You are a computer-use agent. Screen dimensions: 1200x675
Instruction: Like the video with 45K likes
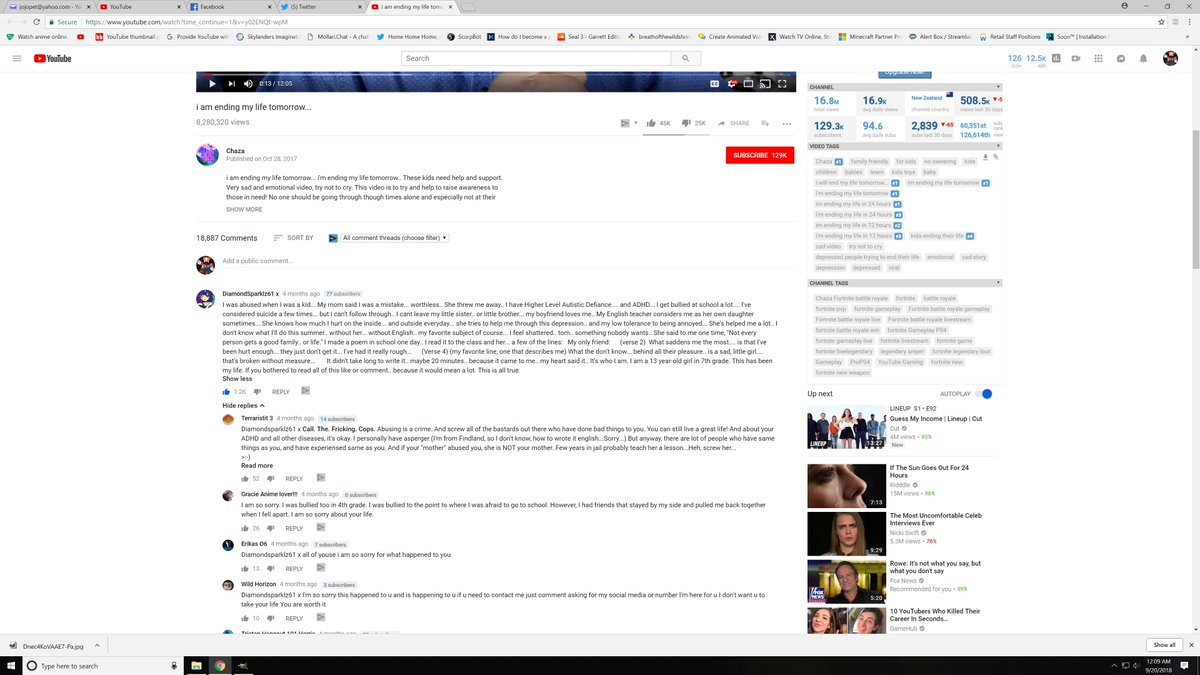point(658,123)
